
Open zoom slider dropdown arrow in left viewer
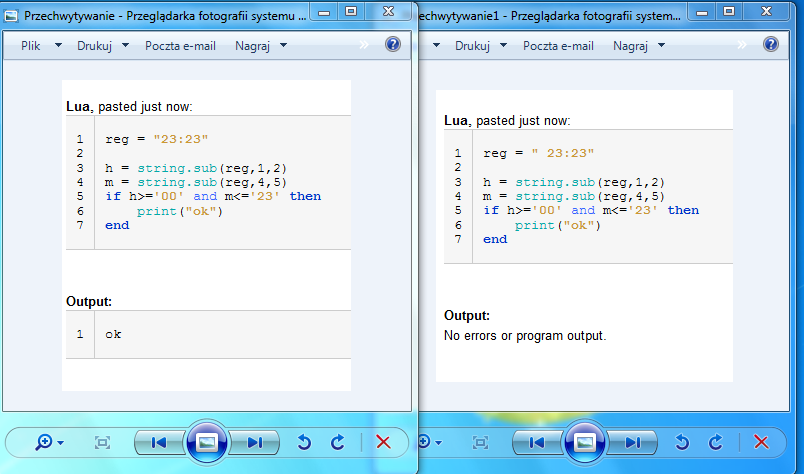pos(61,442)
